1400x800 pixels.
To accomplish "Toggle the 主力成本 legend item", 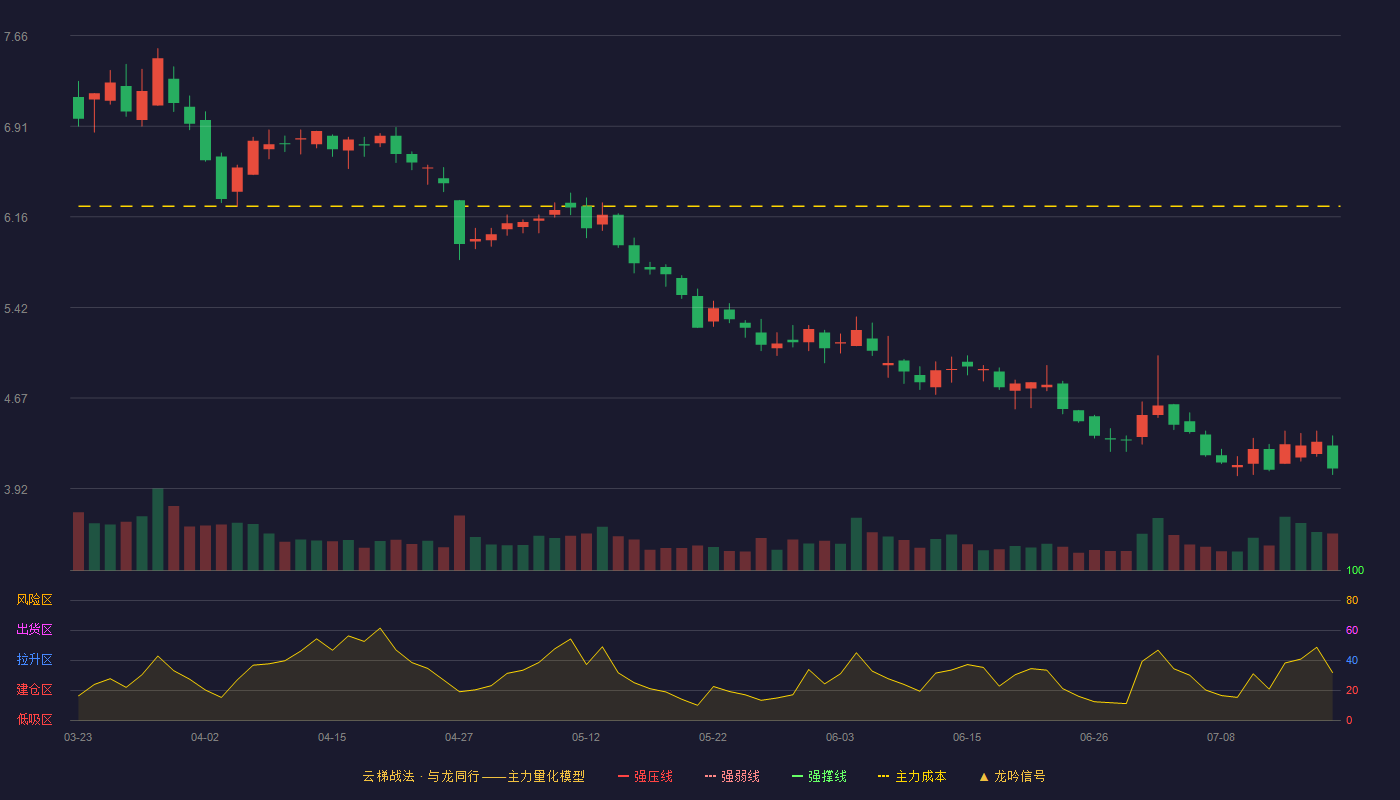I will tap(912, 776).
